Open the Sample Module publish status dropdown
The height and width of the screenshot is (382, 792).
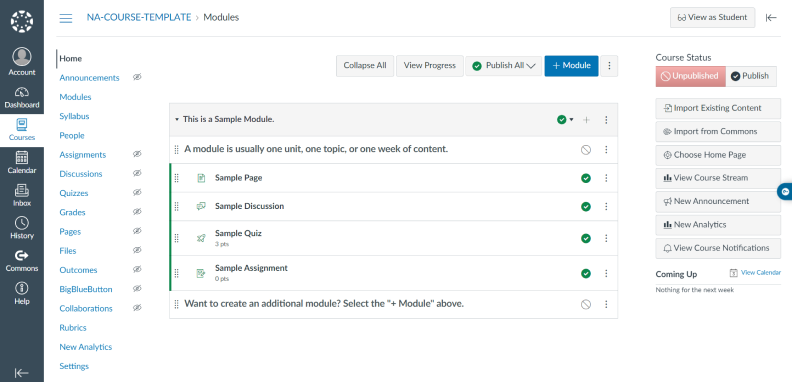coord(565,120)
